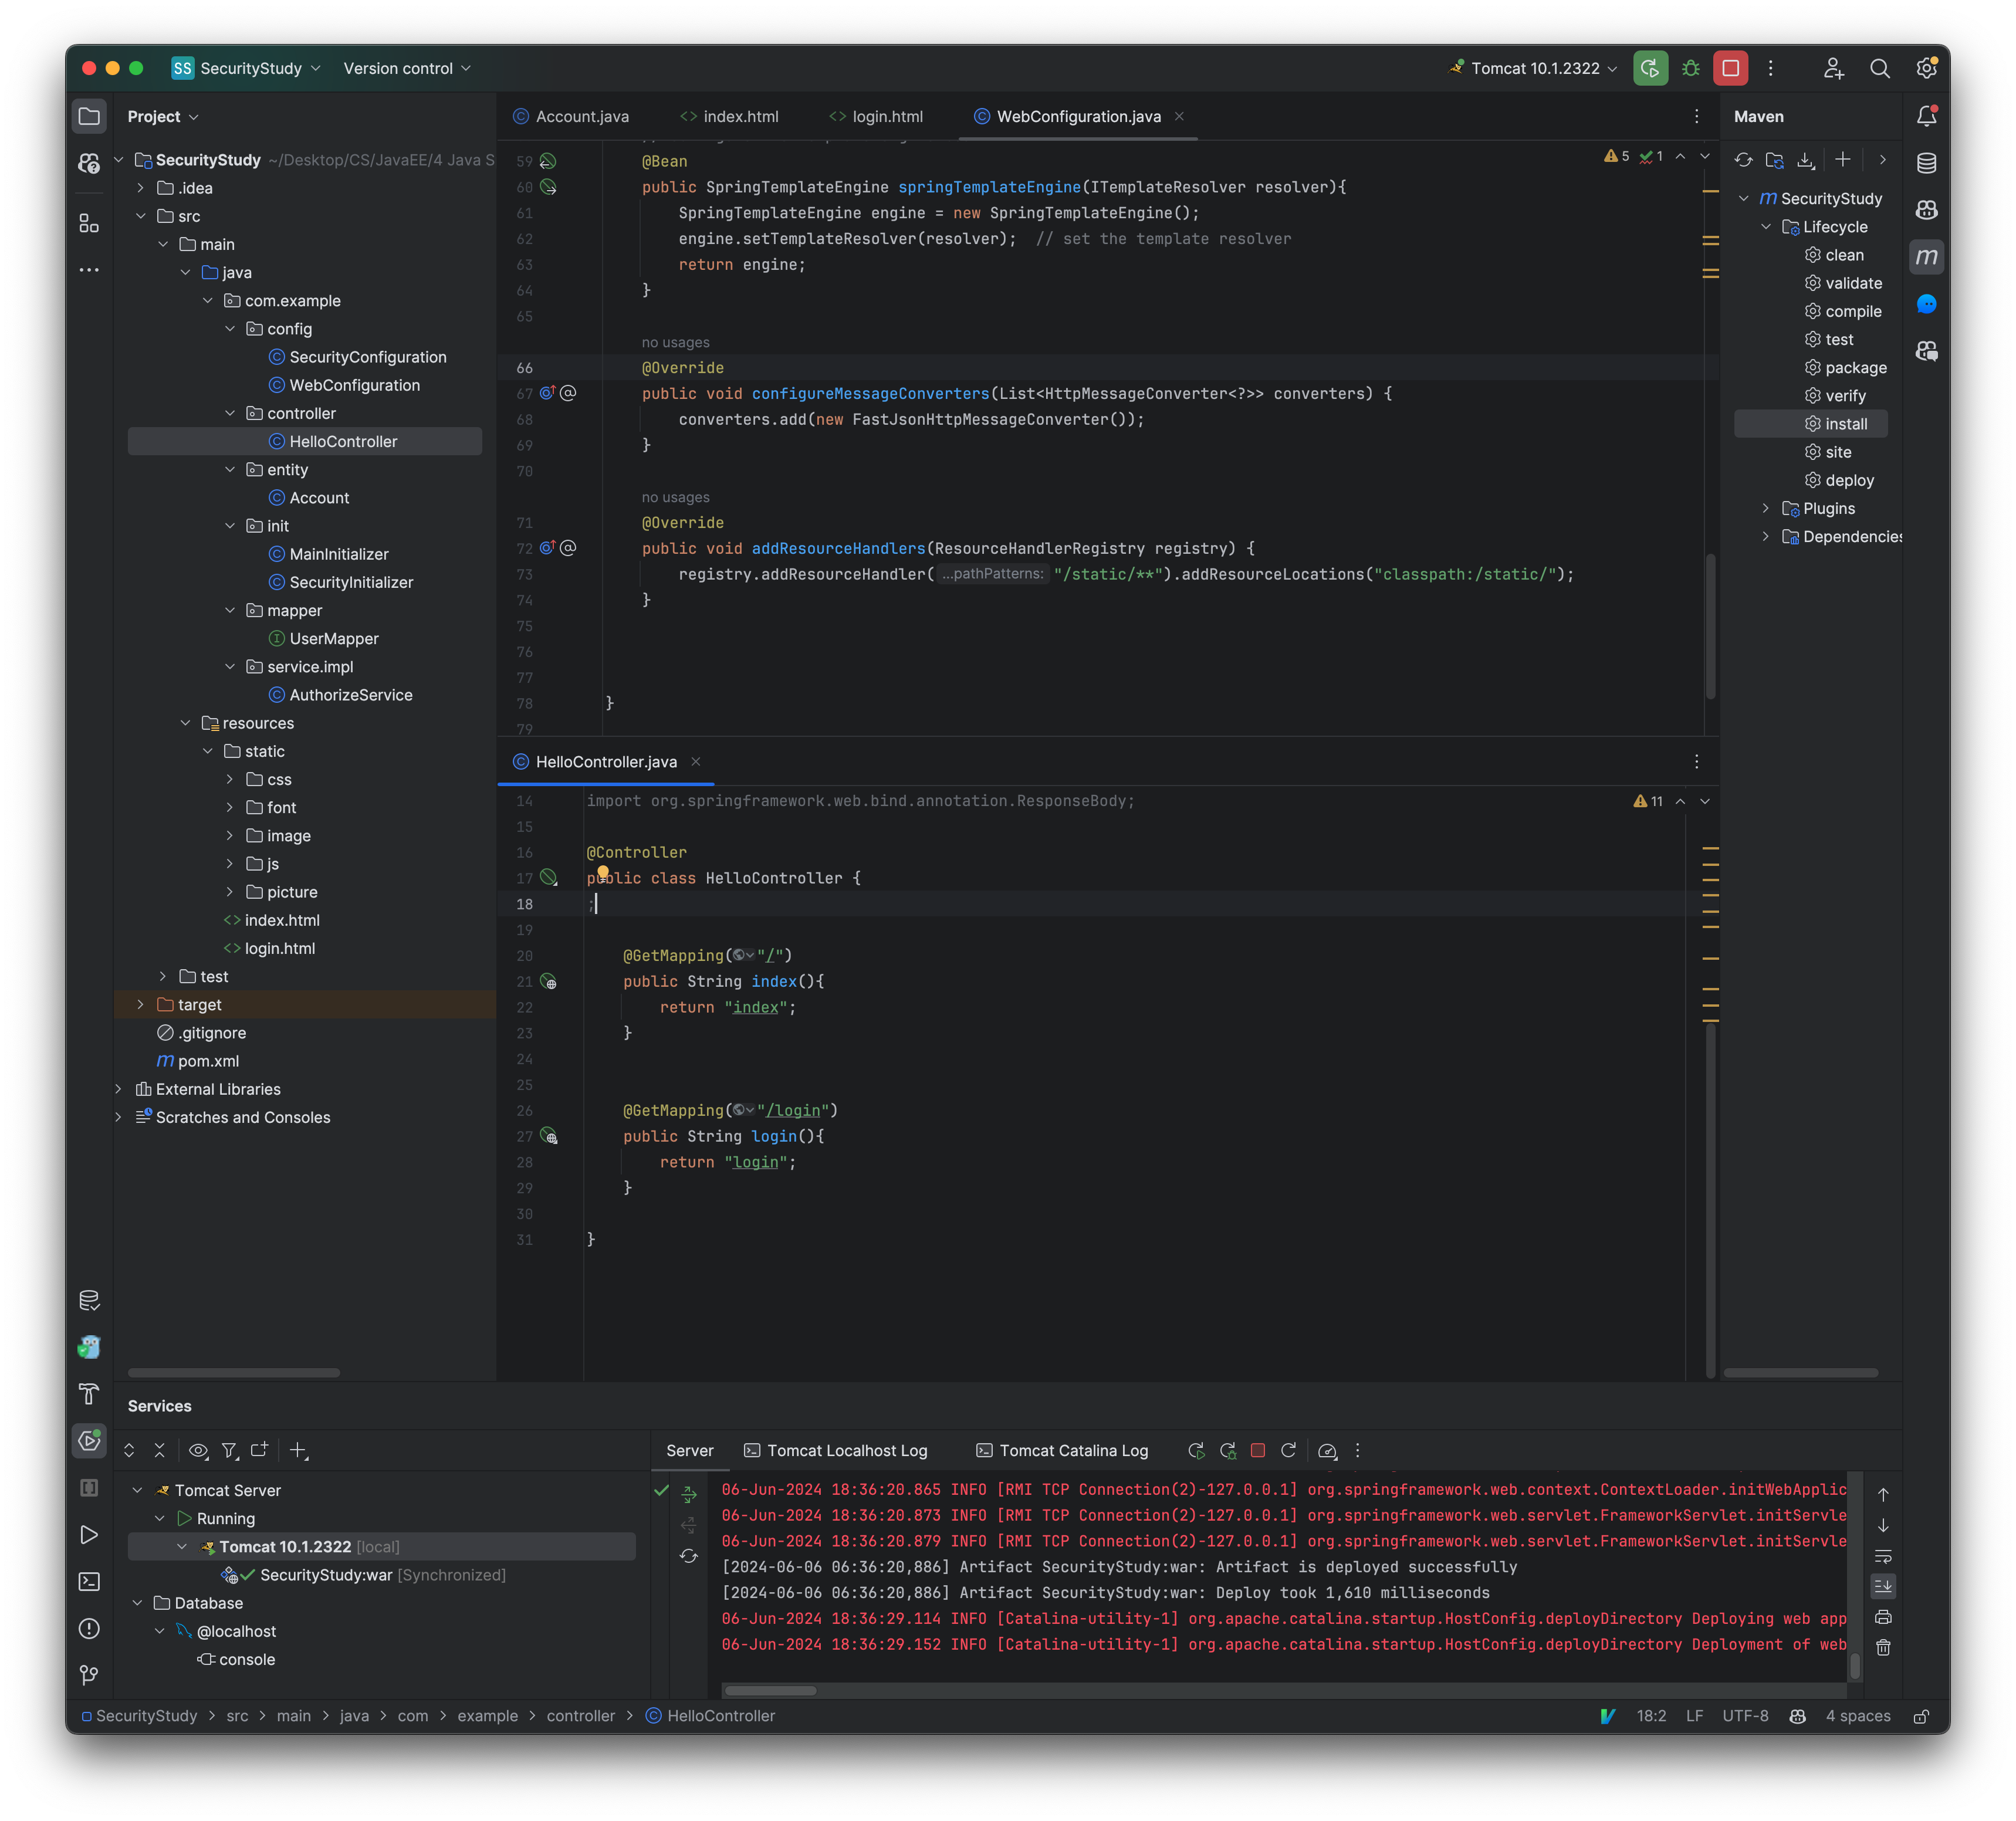Open the Build tool window hammer icon
Viewport: 2016px width, 1821px height.
[90, 1395]
